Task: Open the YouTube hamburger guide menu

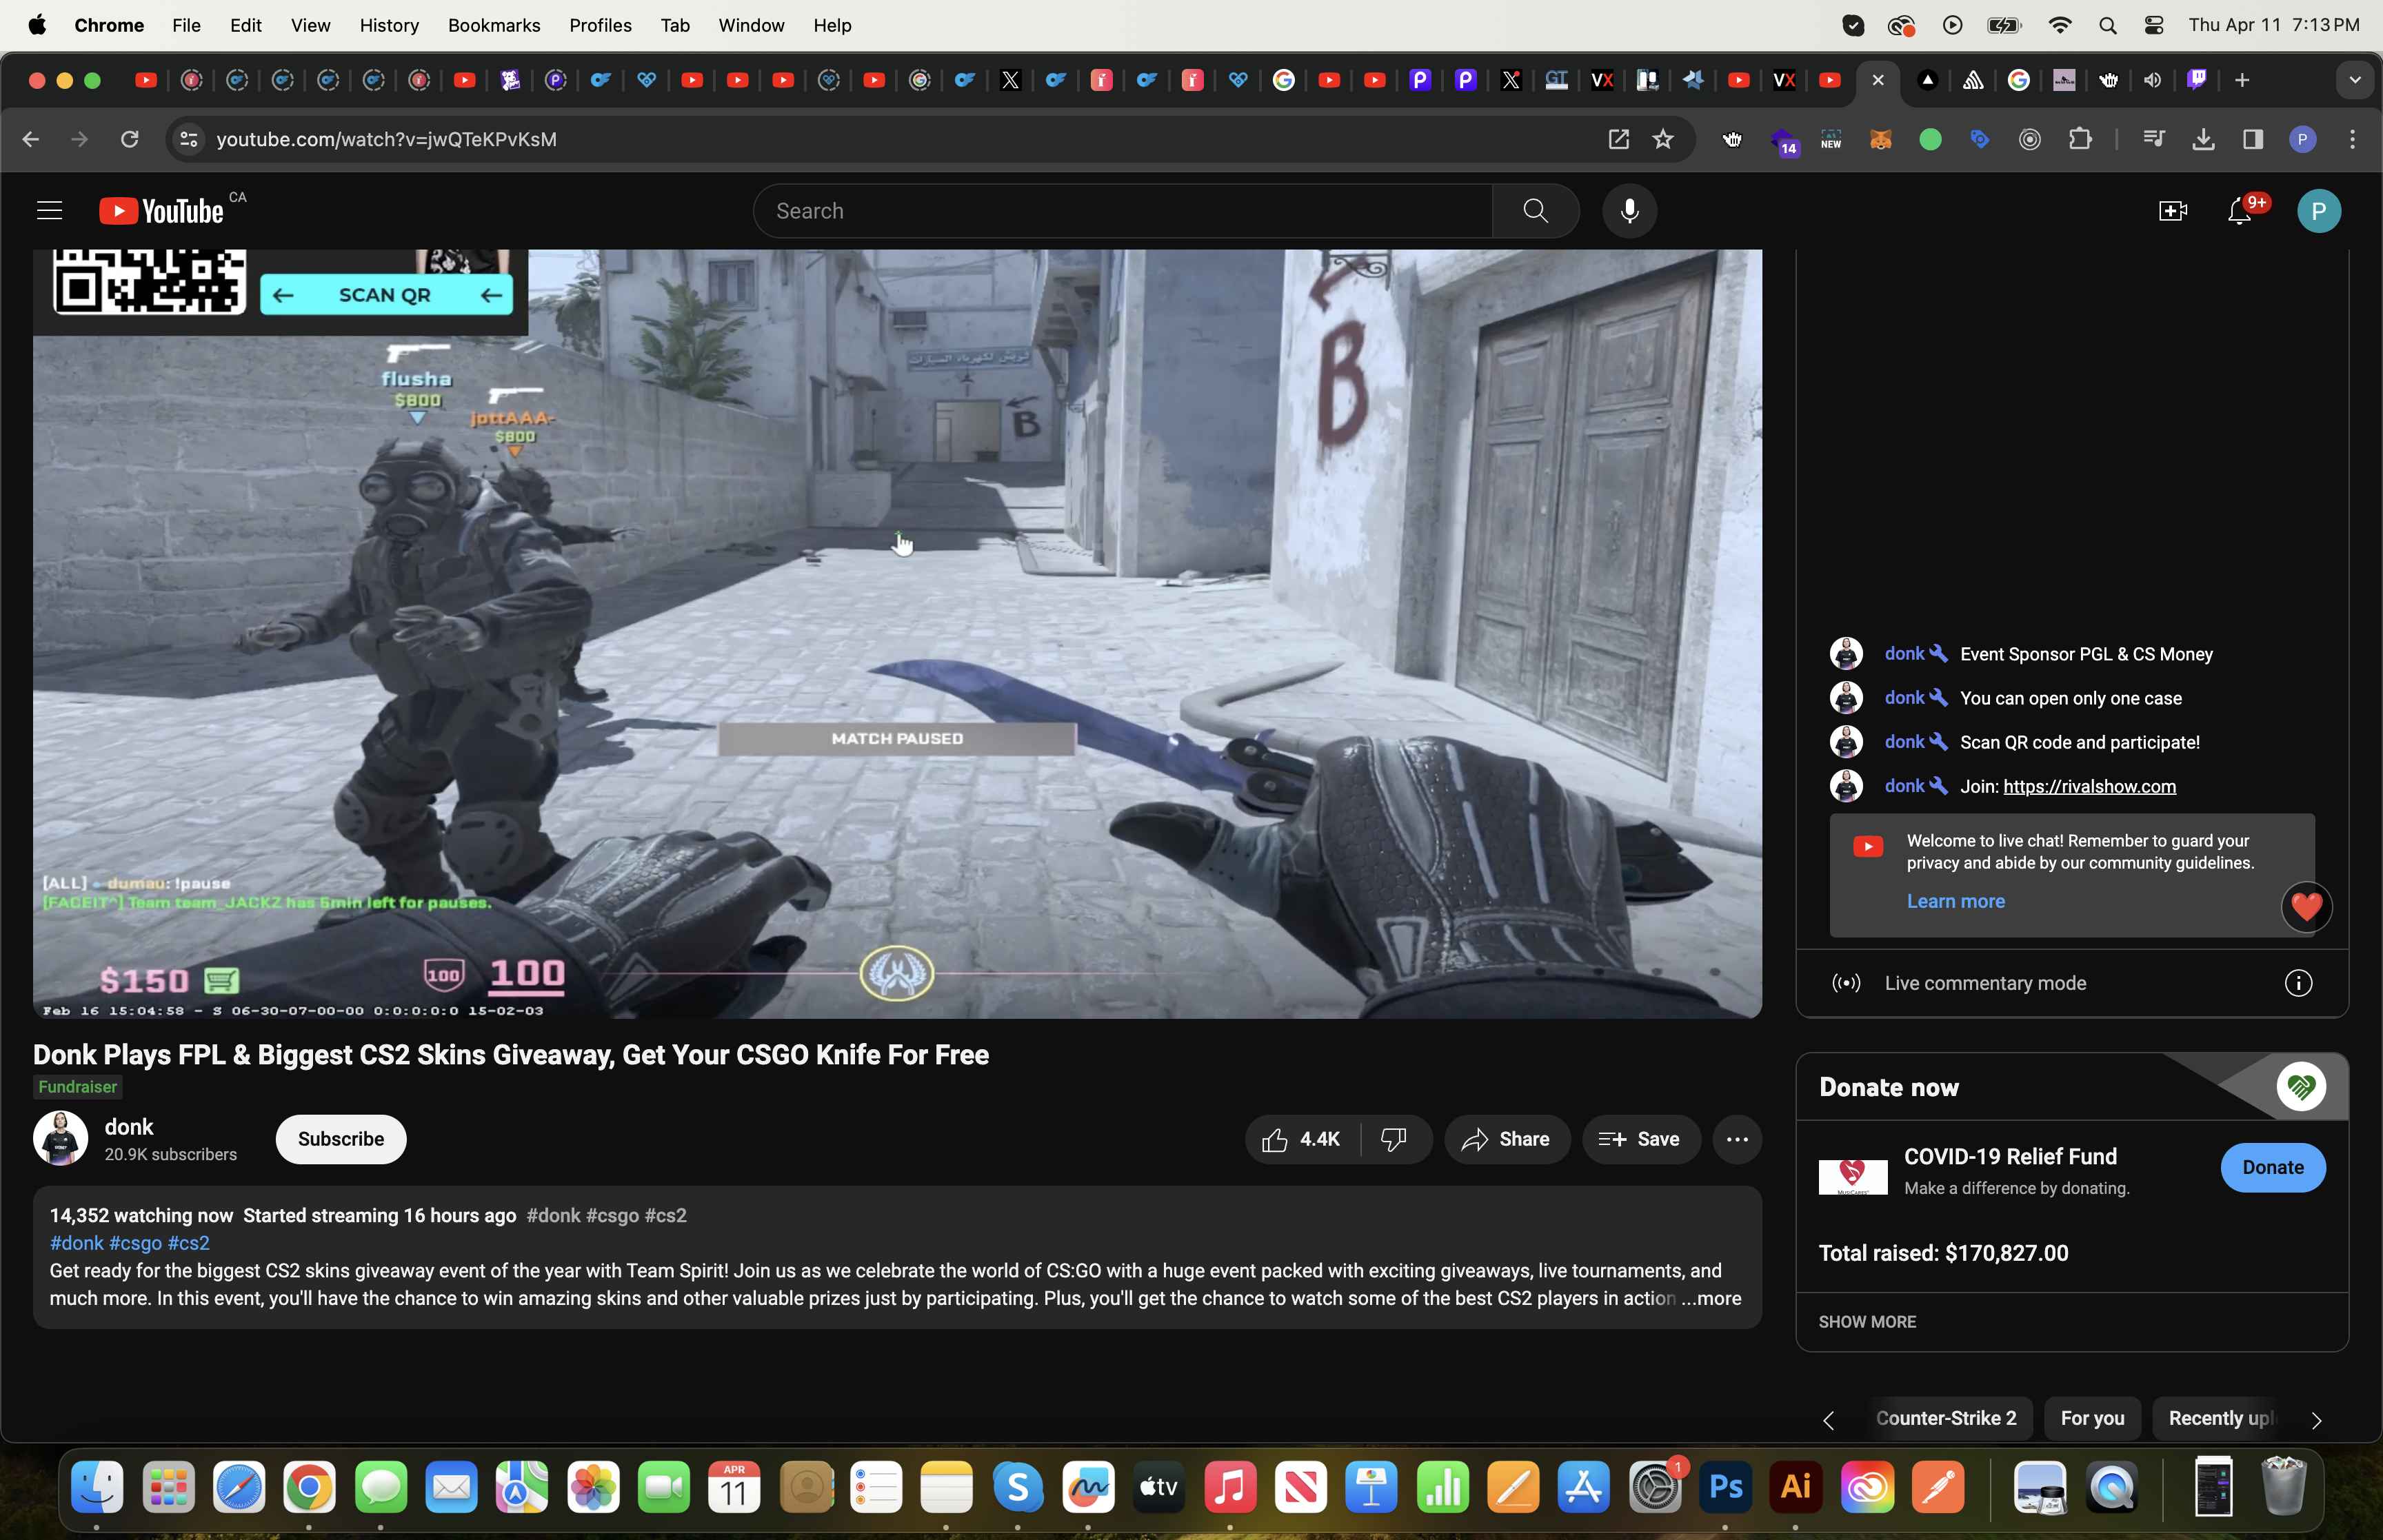Action: (49, 211)
